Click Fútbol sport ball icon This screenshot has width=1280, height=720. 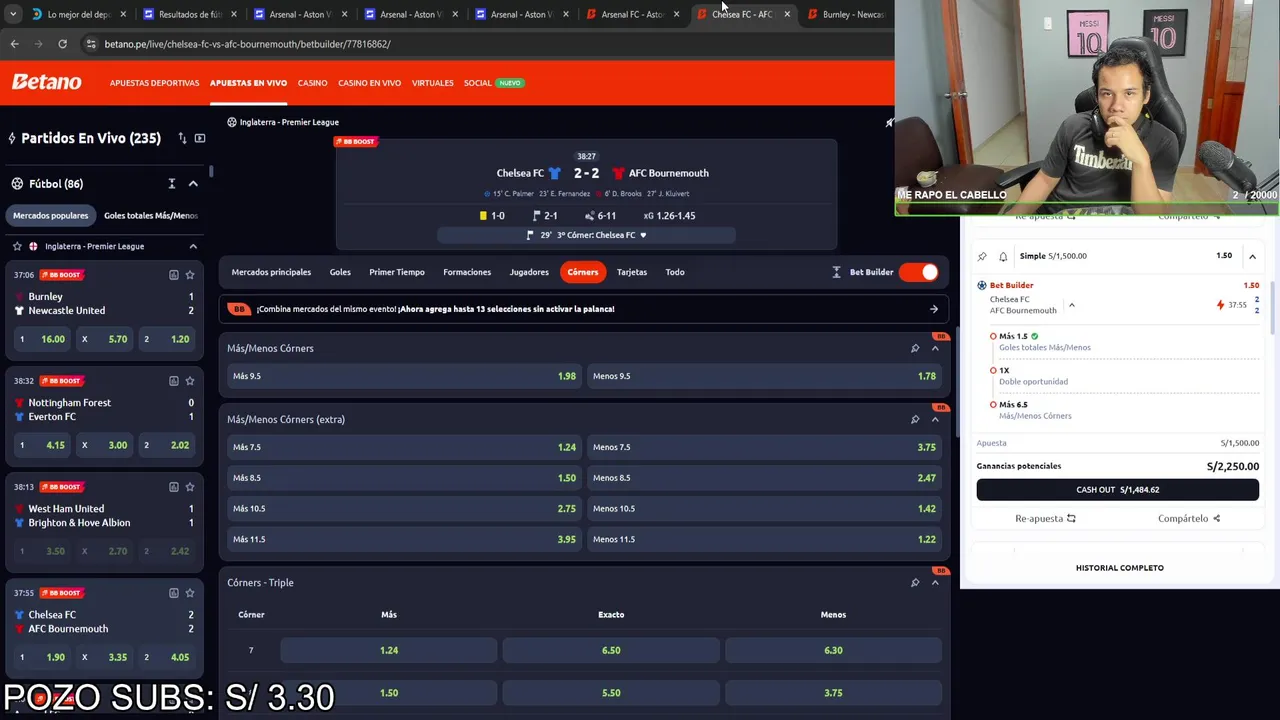(x=17, y=184)
